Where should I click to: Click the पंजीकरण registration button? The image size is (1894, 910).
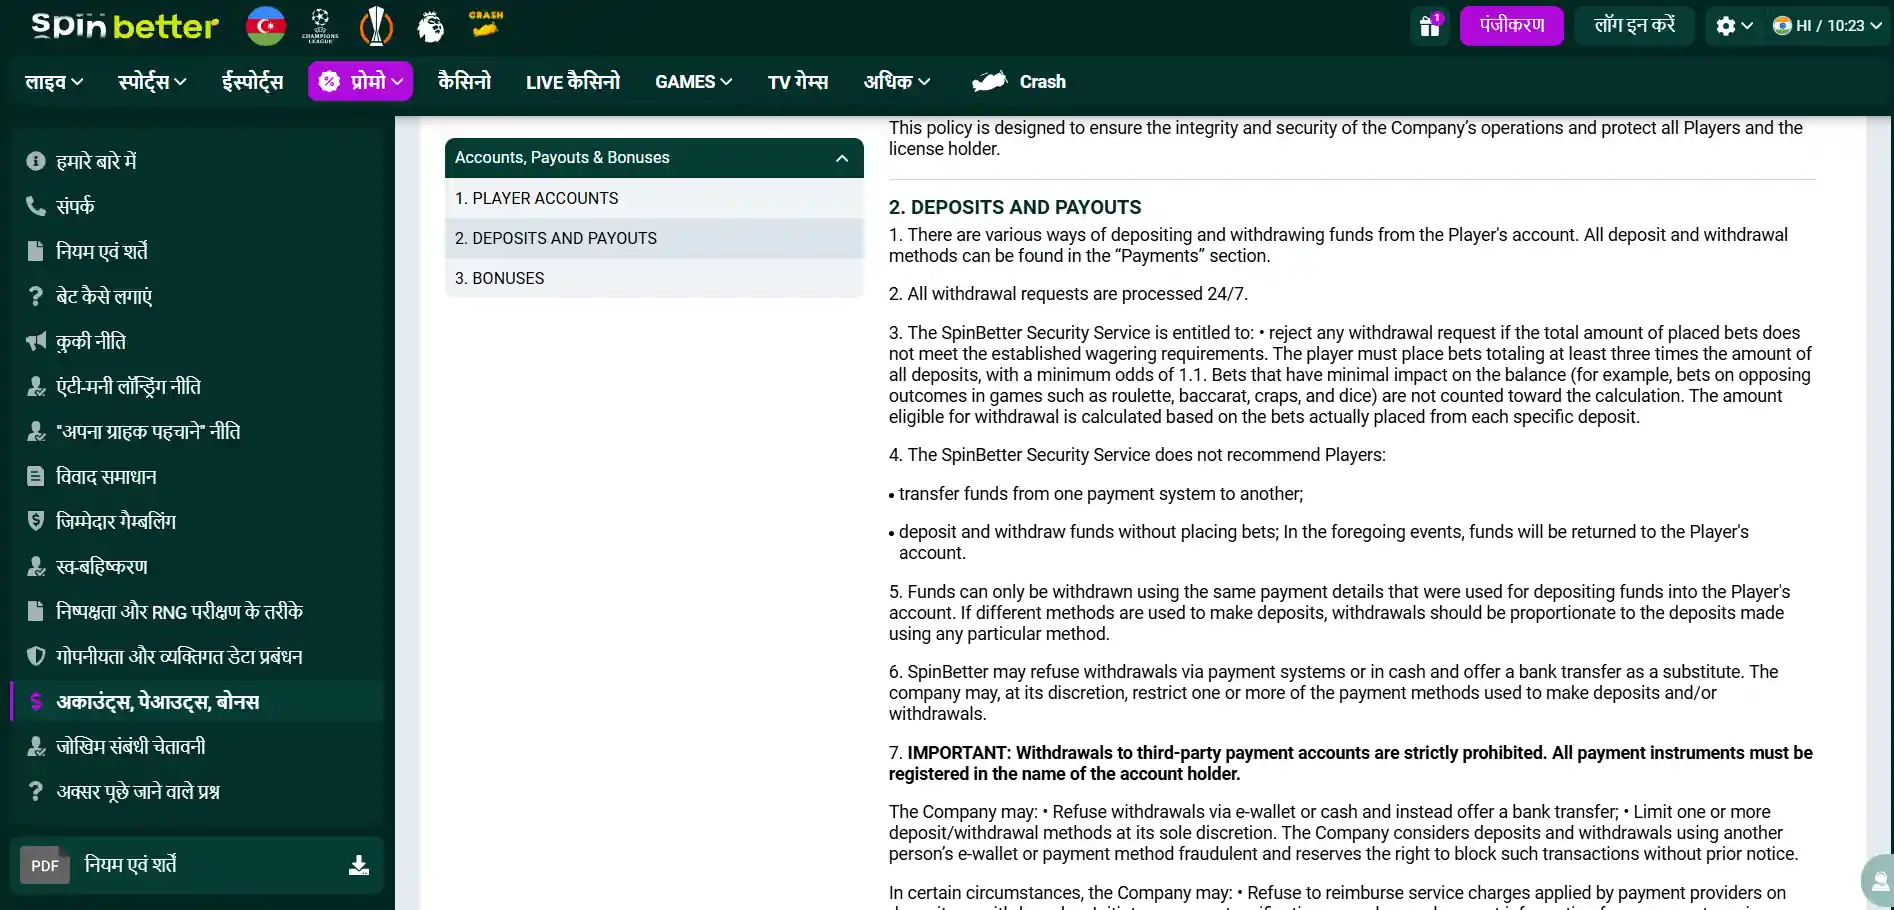tap(1511, 26)
